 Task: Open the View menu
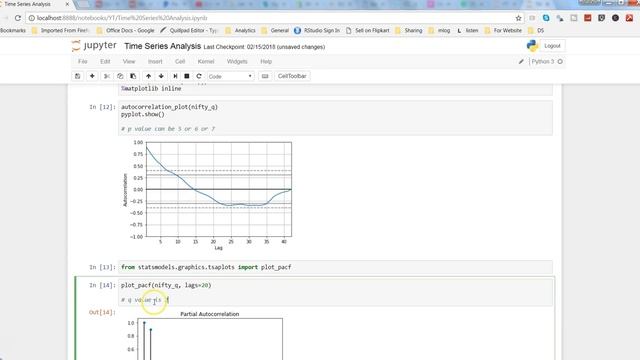[129, 62]
